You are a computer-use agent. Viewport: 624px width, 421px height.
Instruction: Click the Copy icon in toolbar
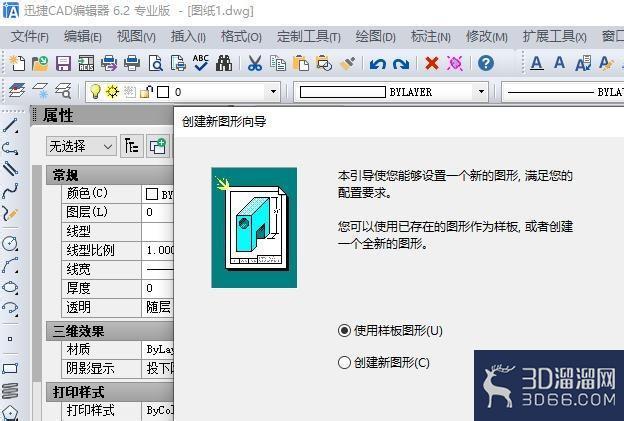[278, 63]
